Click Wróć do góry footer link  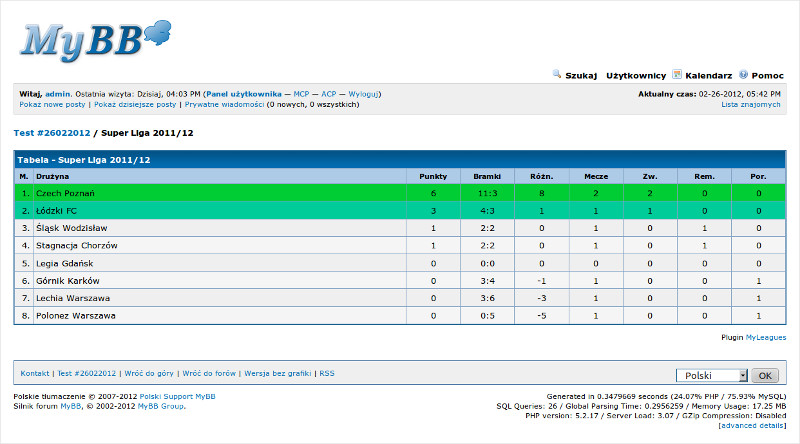coord(149,373)
